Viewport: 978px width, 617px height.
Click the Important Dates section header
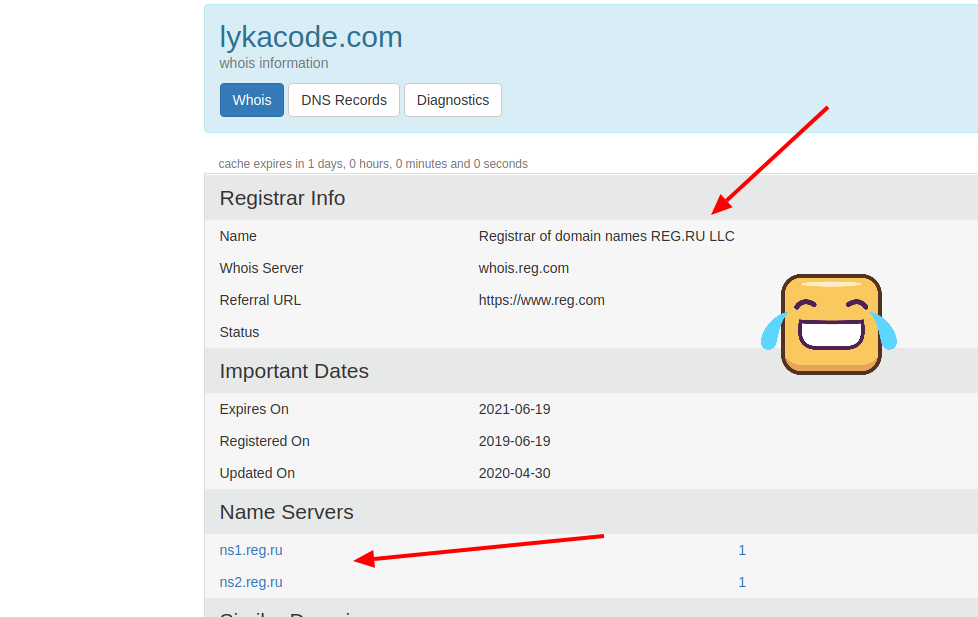[x=294, y=371]
